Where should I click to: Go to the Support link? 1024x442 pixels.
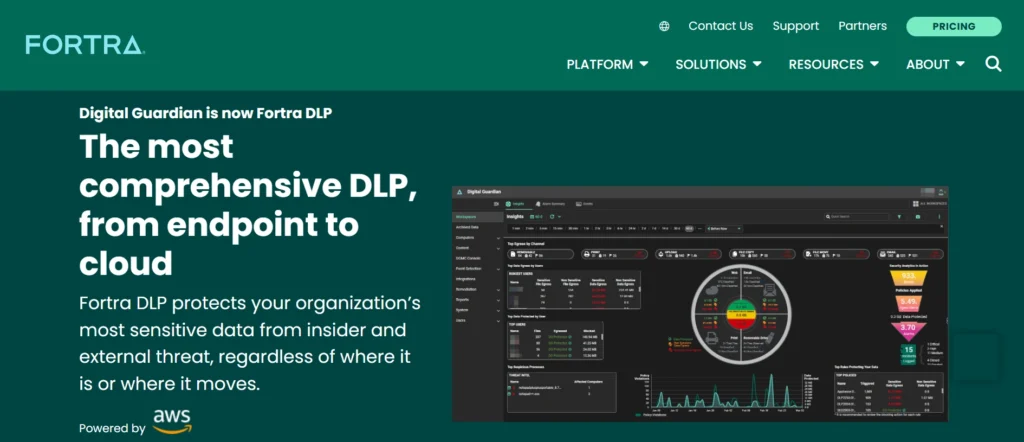coord(795,26)
